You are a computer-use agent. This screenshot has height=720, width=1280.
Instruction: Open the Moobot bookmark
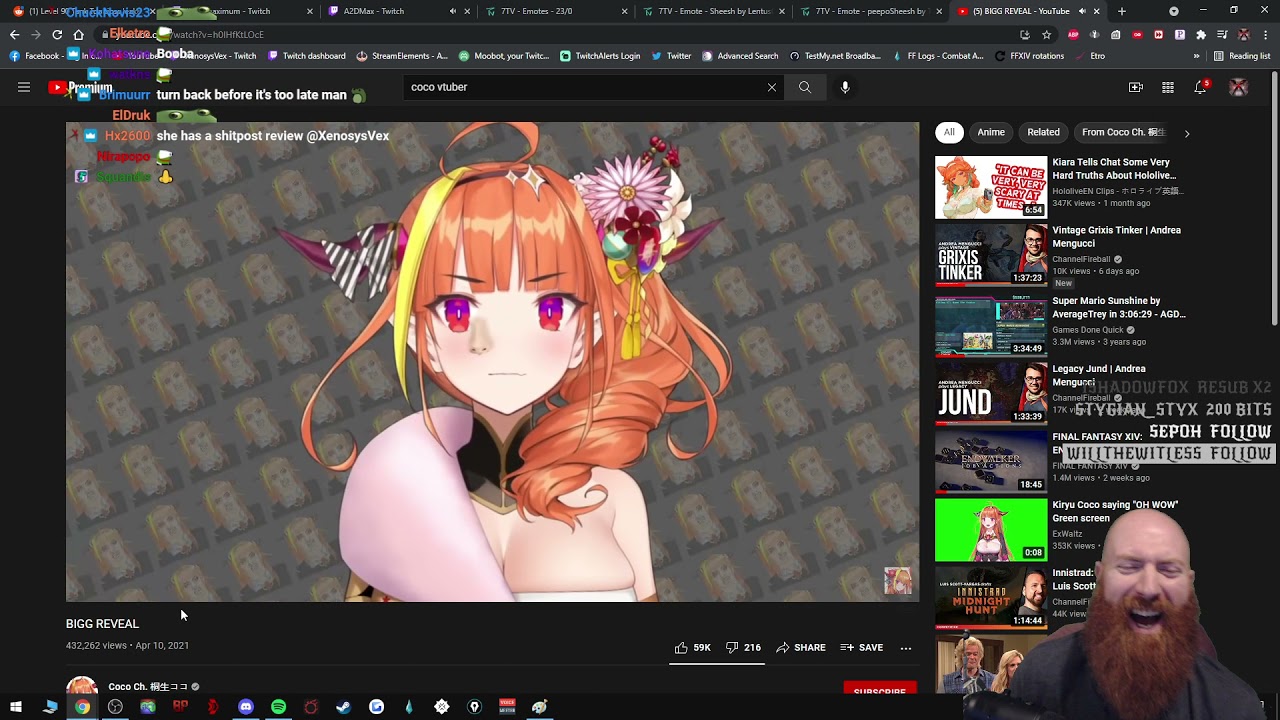pos(504,56)
